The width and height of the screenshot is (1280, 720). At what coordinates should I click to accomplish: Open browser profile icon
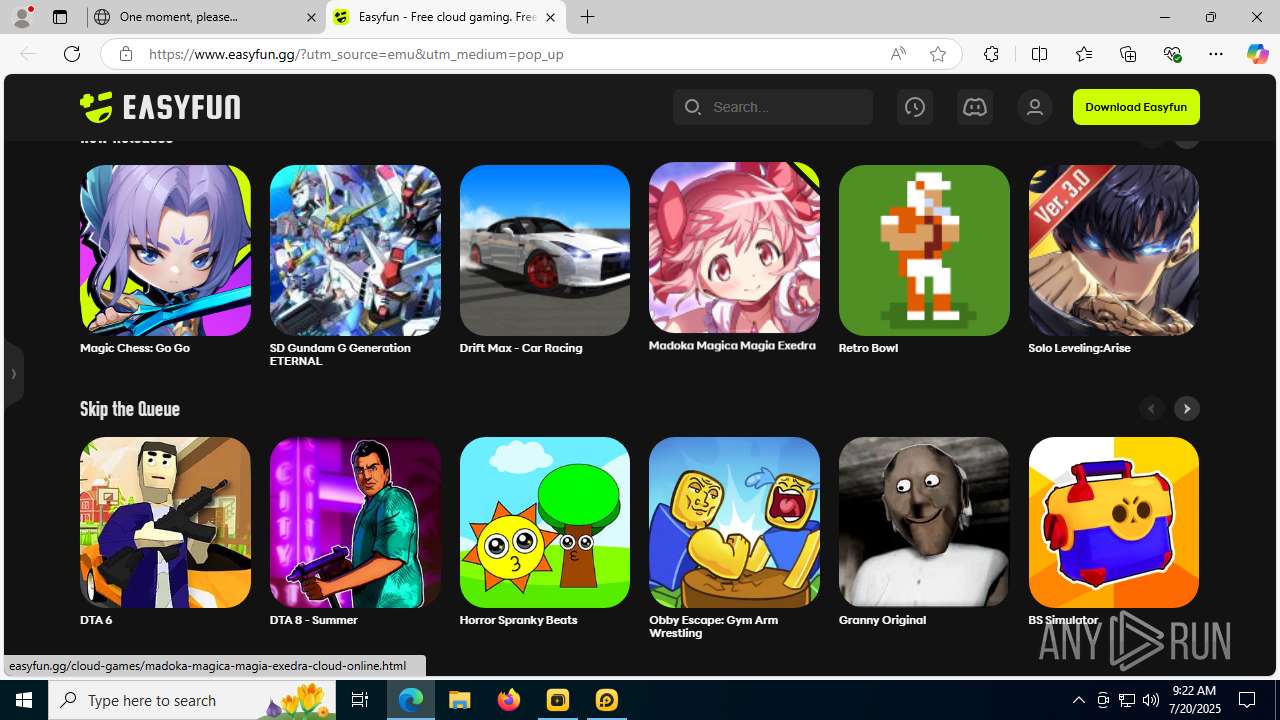pos(22,17)
